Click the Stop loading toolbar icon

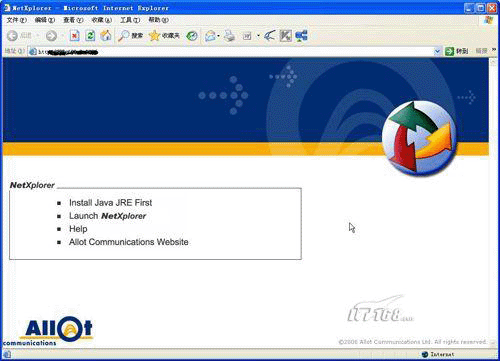coord(74,36)
